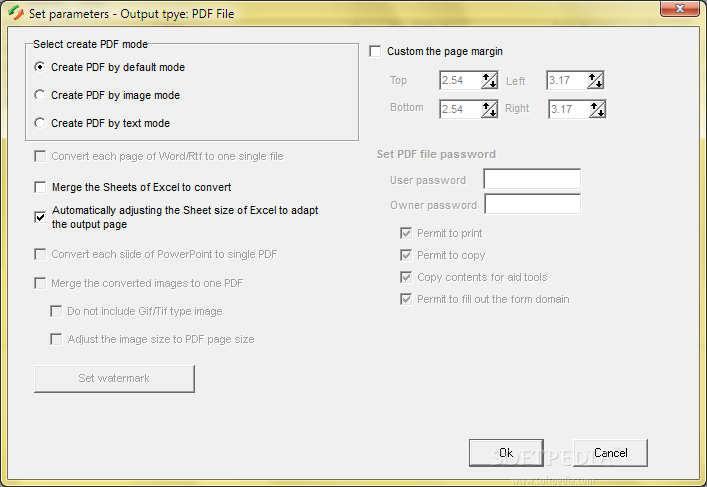Viewport: 707px width, 487px height.
Task: Uncheck Automatically adjusting the Sheet size option
Action: (40, 216)
